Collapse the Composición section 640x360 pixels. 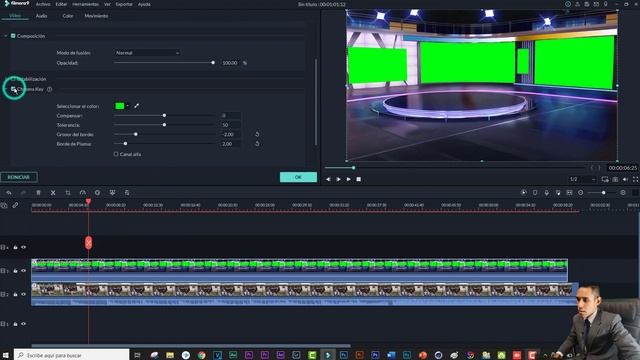pyautogui.click(x=5, y=36)
